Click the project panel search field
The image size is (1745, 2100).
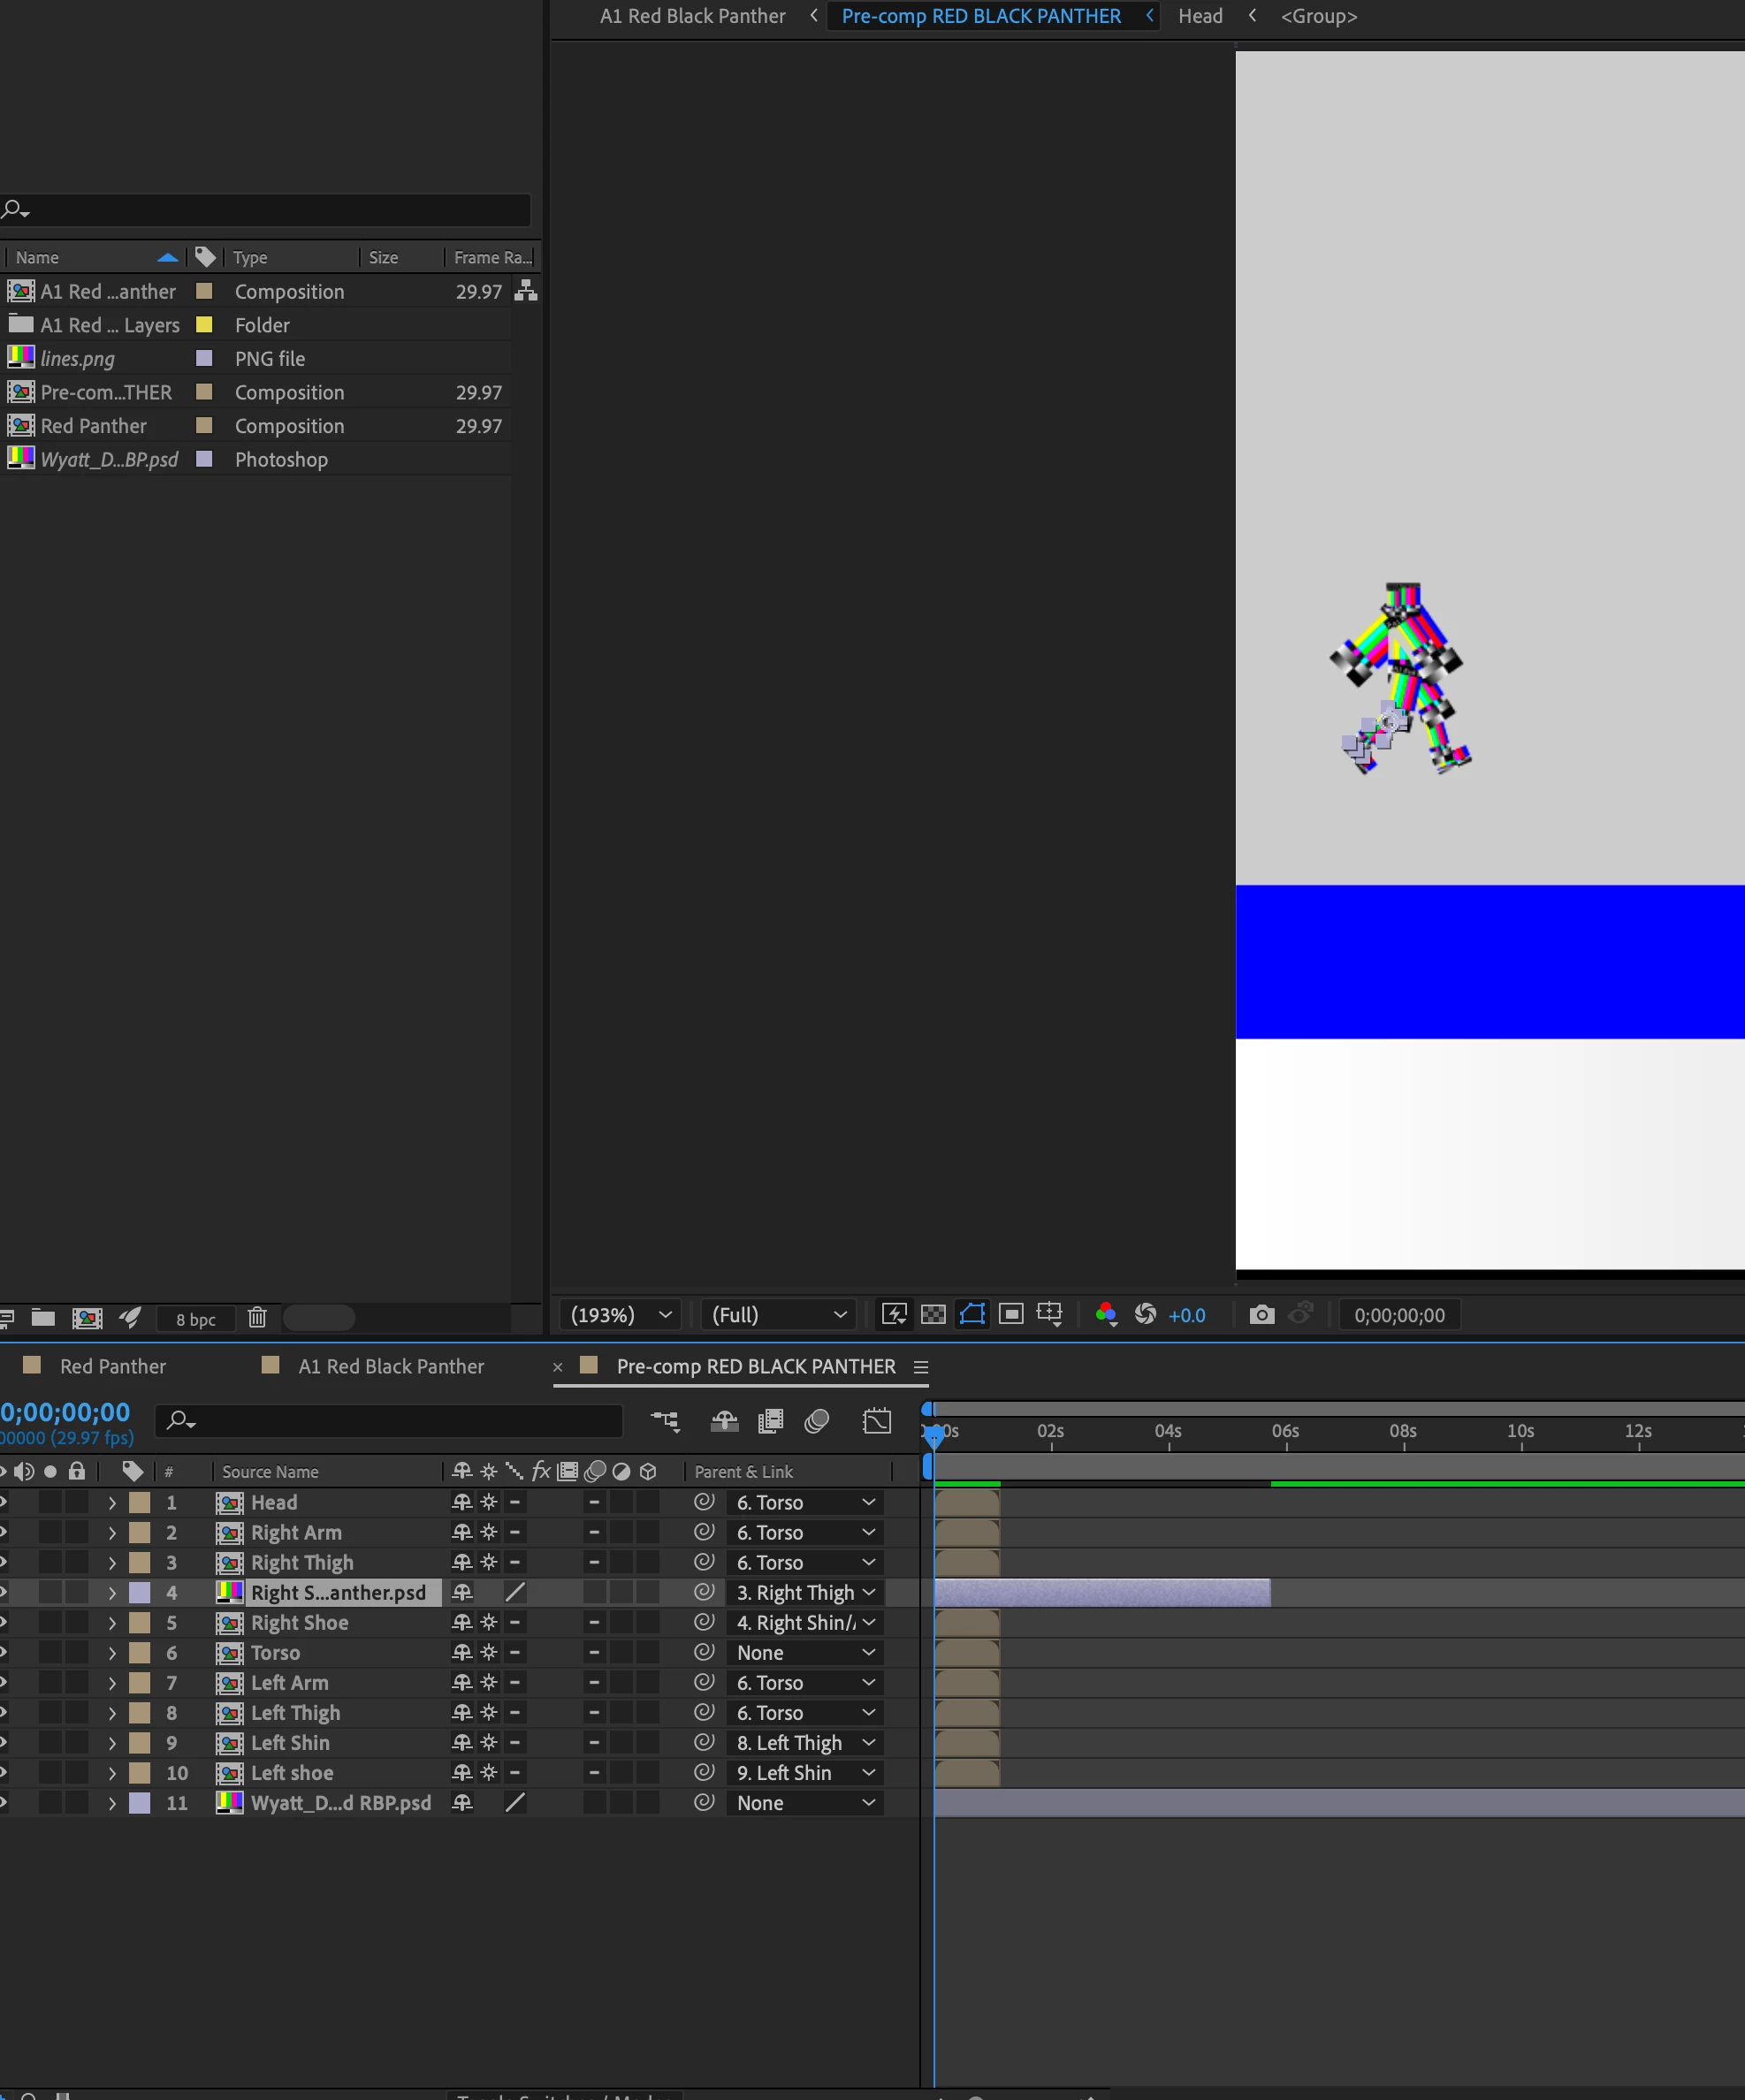pos(270,210)
